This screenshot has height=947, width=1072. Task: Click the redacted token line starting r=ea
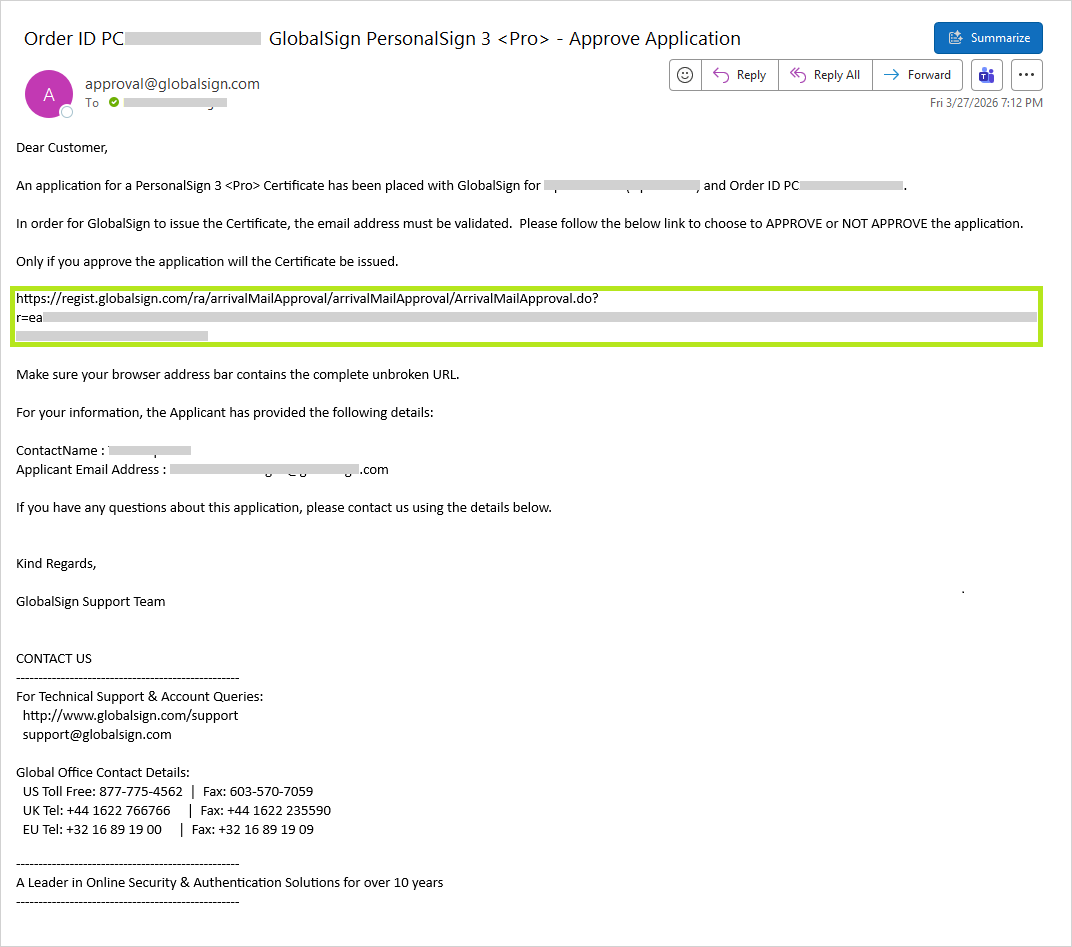525,317
